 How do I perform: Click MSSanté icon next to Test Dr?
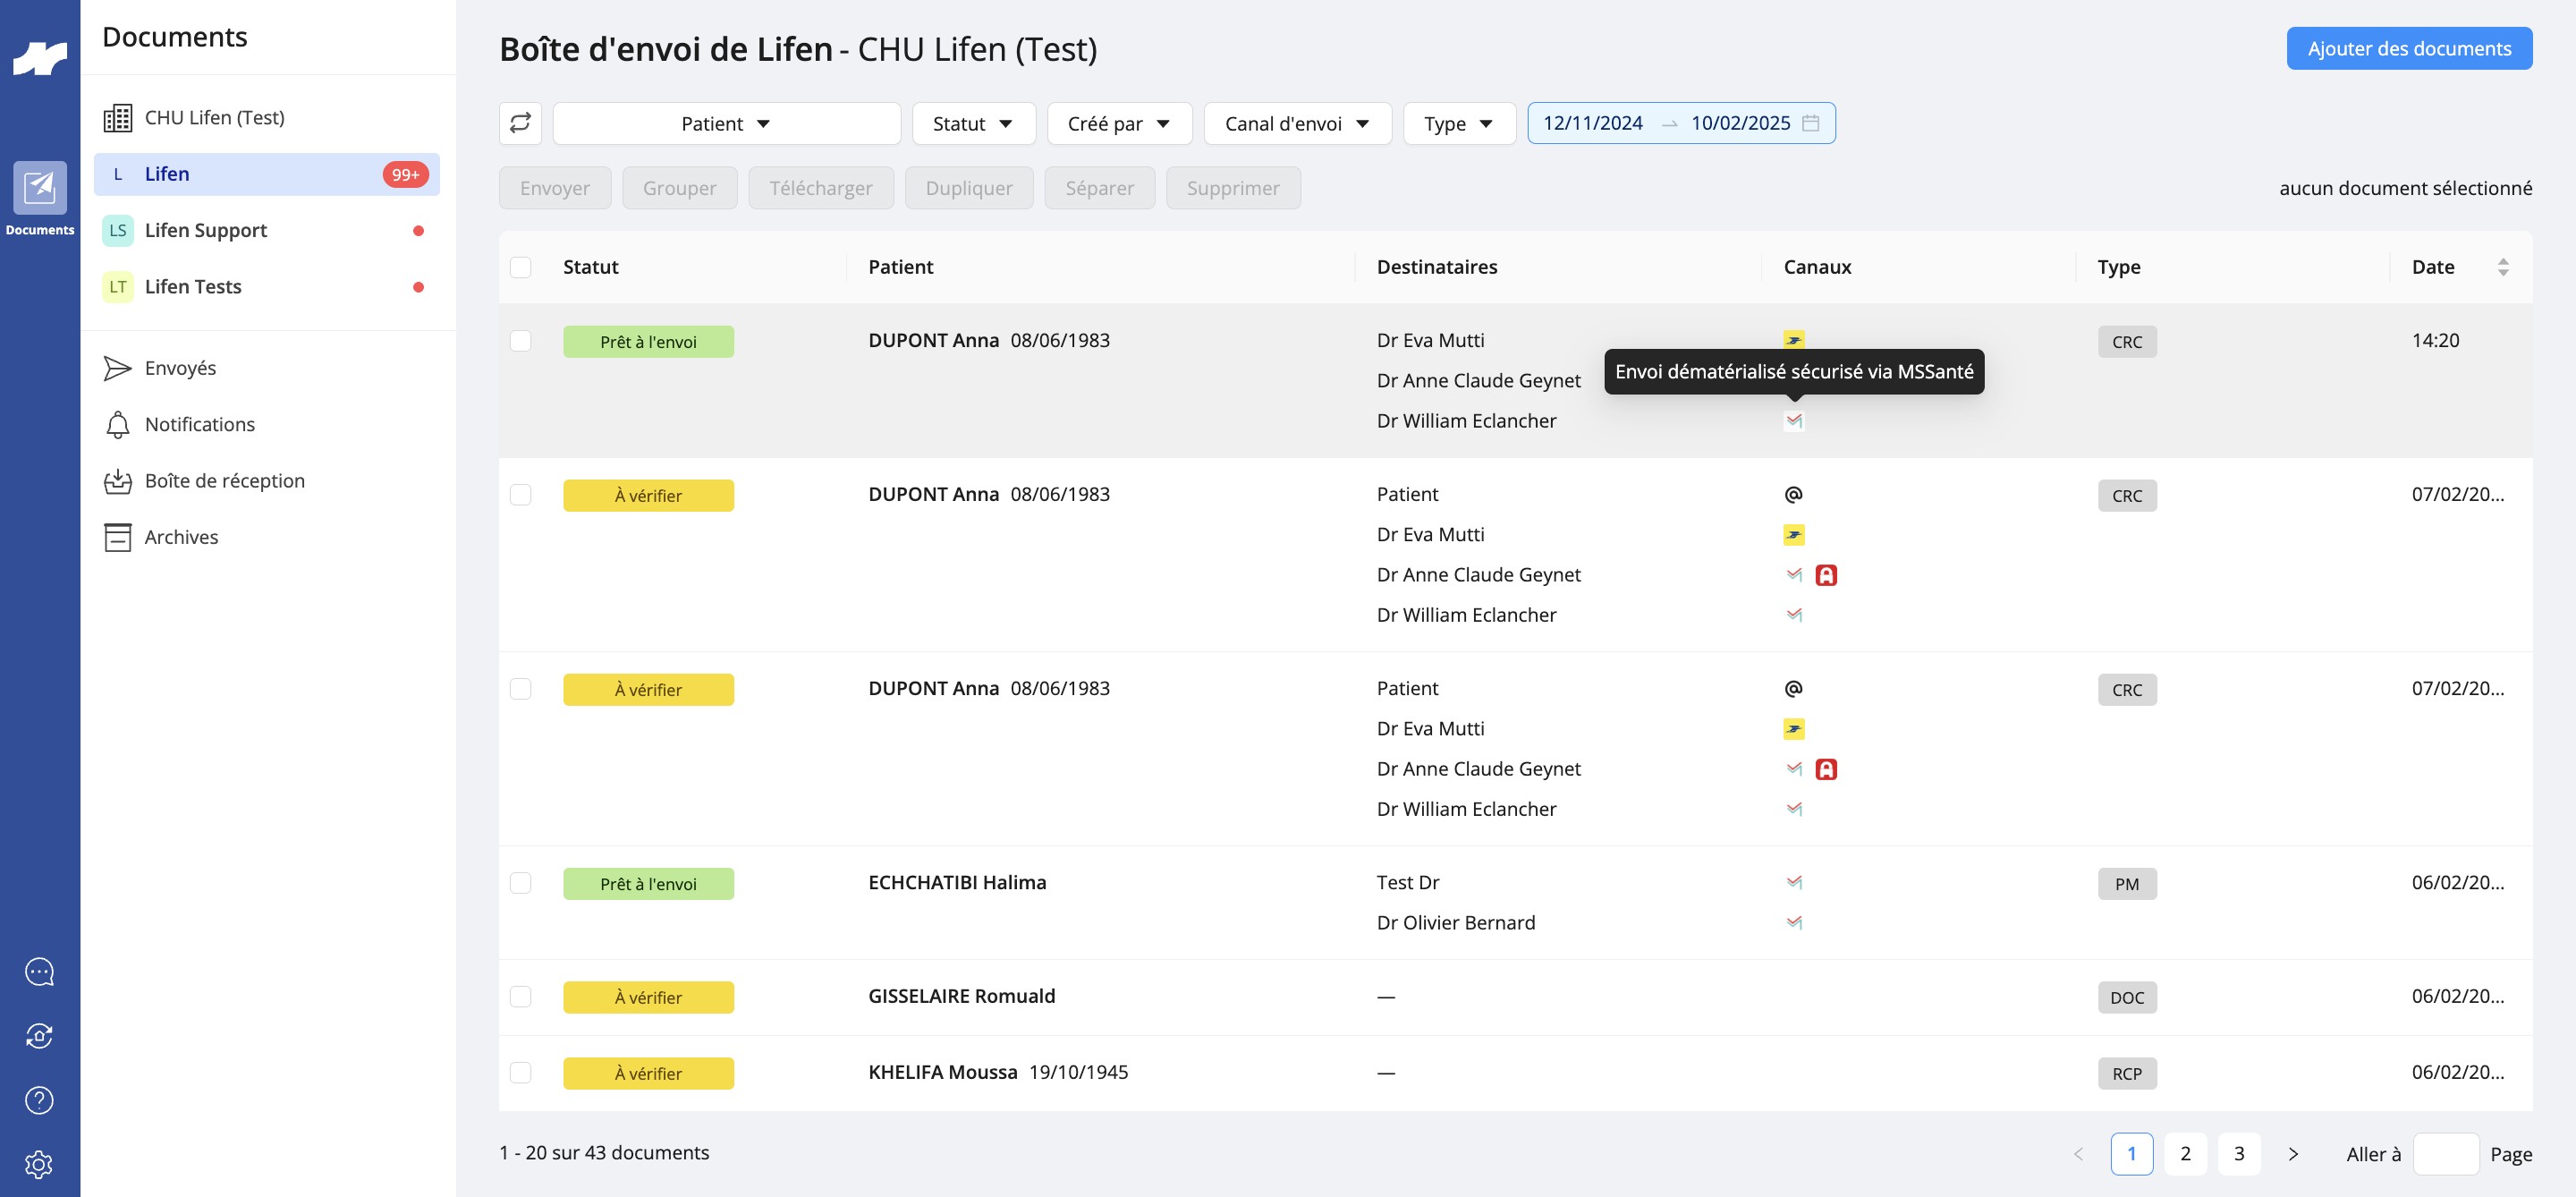pyautogui.click(x=1794, y=882)
